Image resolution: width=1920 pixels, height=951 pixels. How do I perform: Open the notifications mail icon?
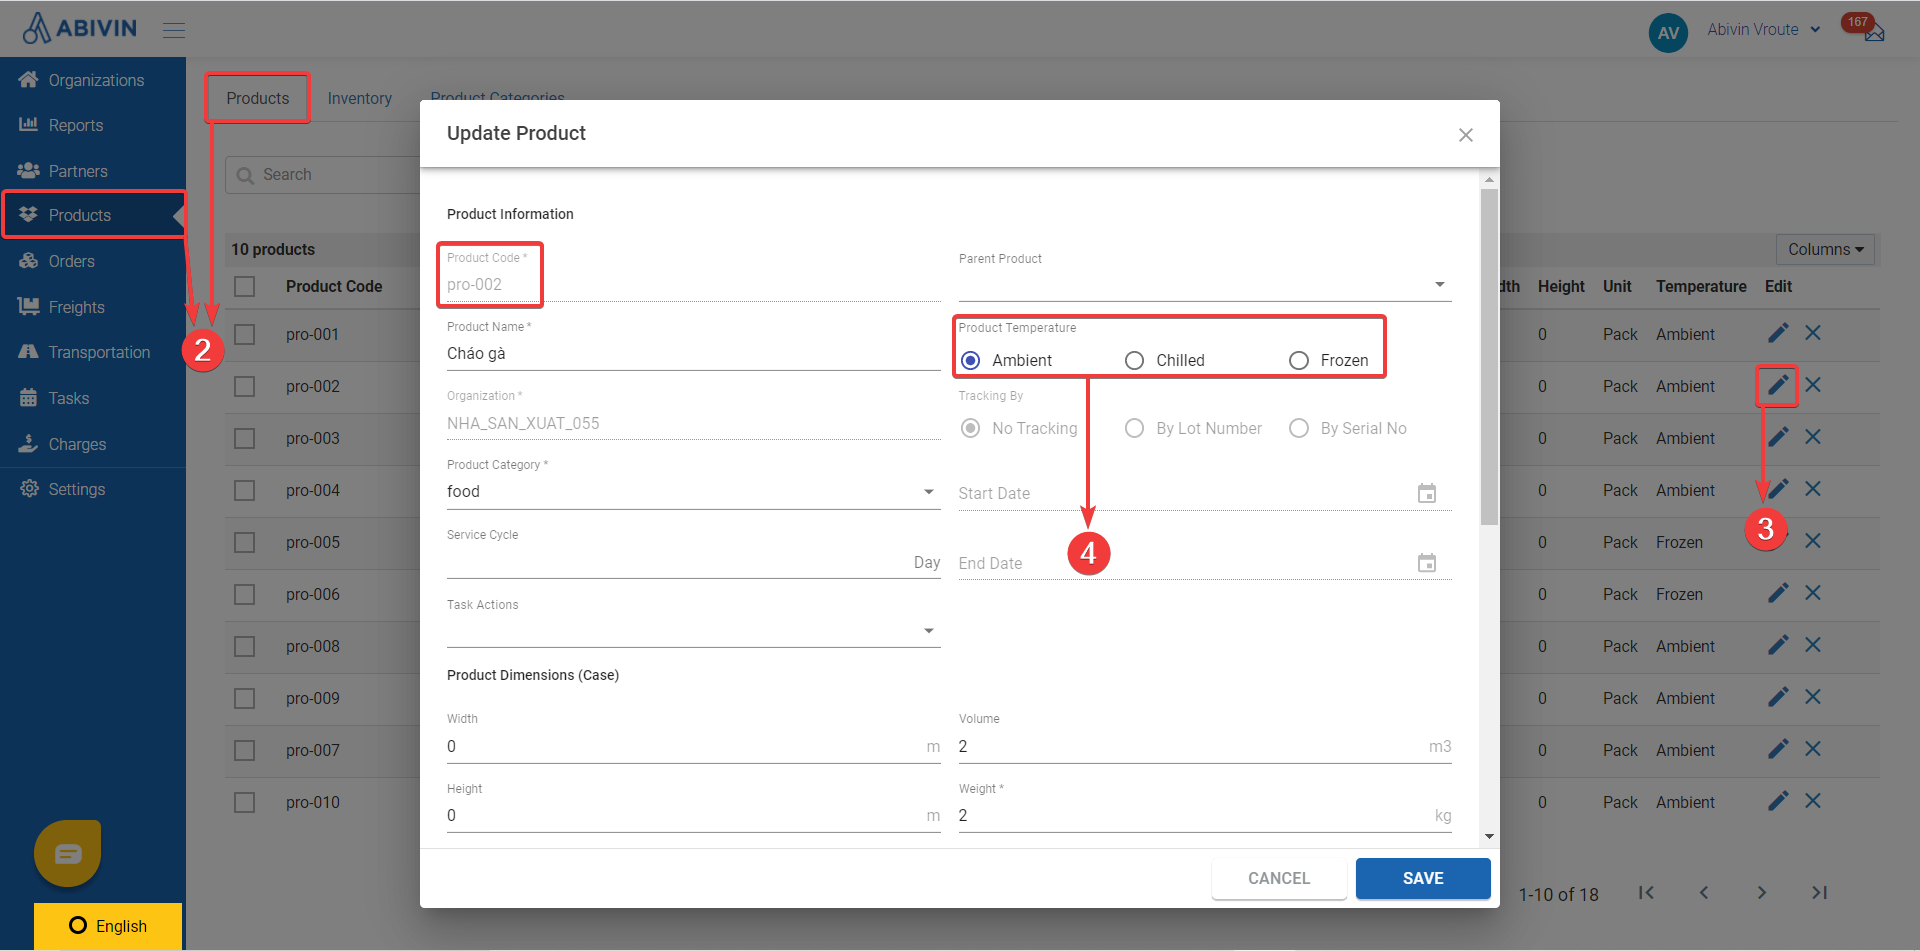click(1874, 33)
